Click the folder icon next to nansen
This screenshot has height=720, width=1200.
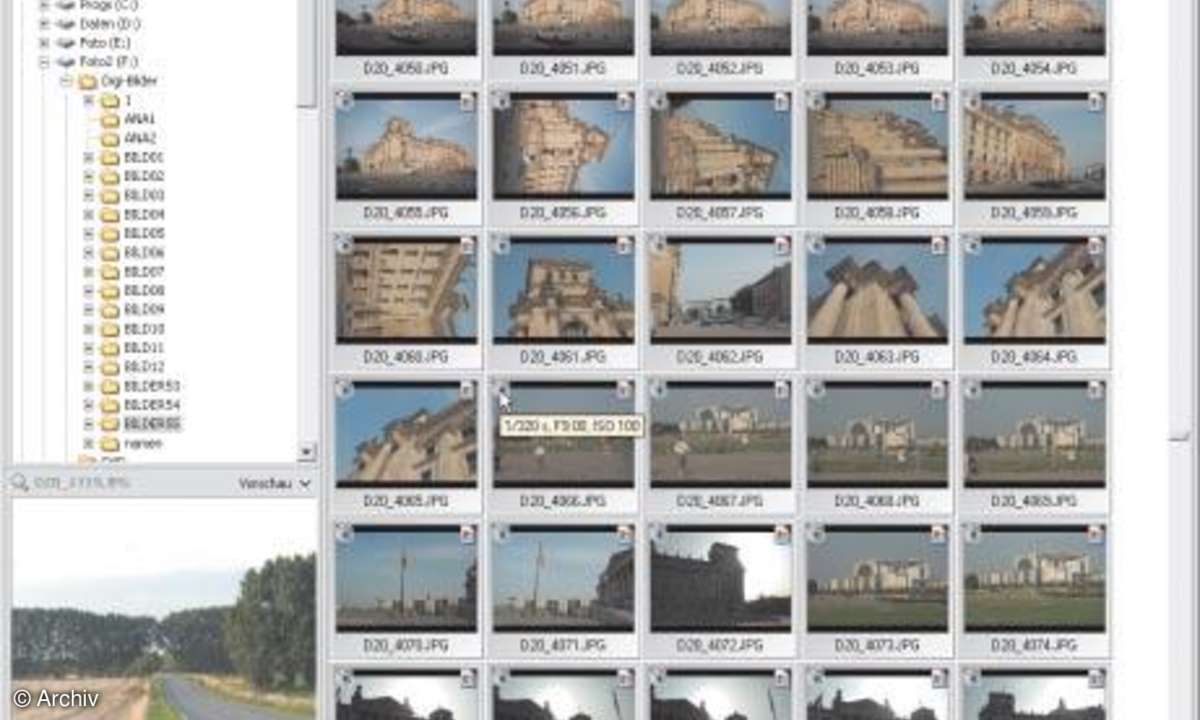(110, 443)
